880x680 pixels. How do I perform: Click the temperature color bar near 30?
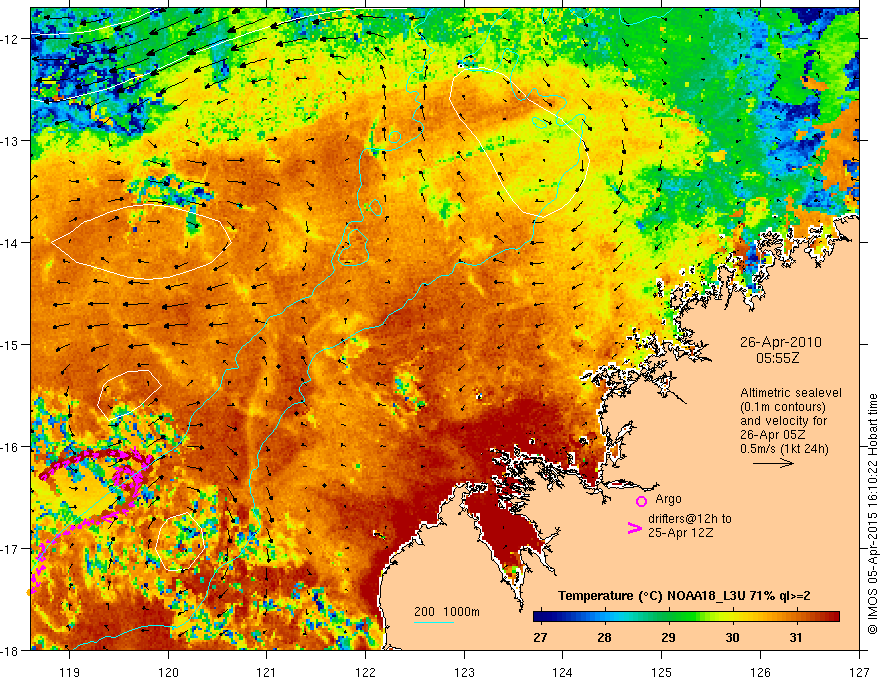point(732,617)
